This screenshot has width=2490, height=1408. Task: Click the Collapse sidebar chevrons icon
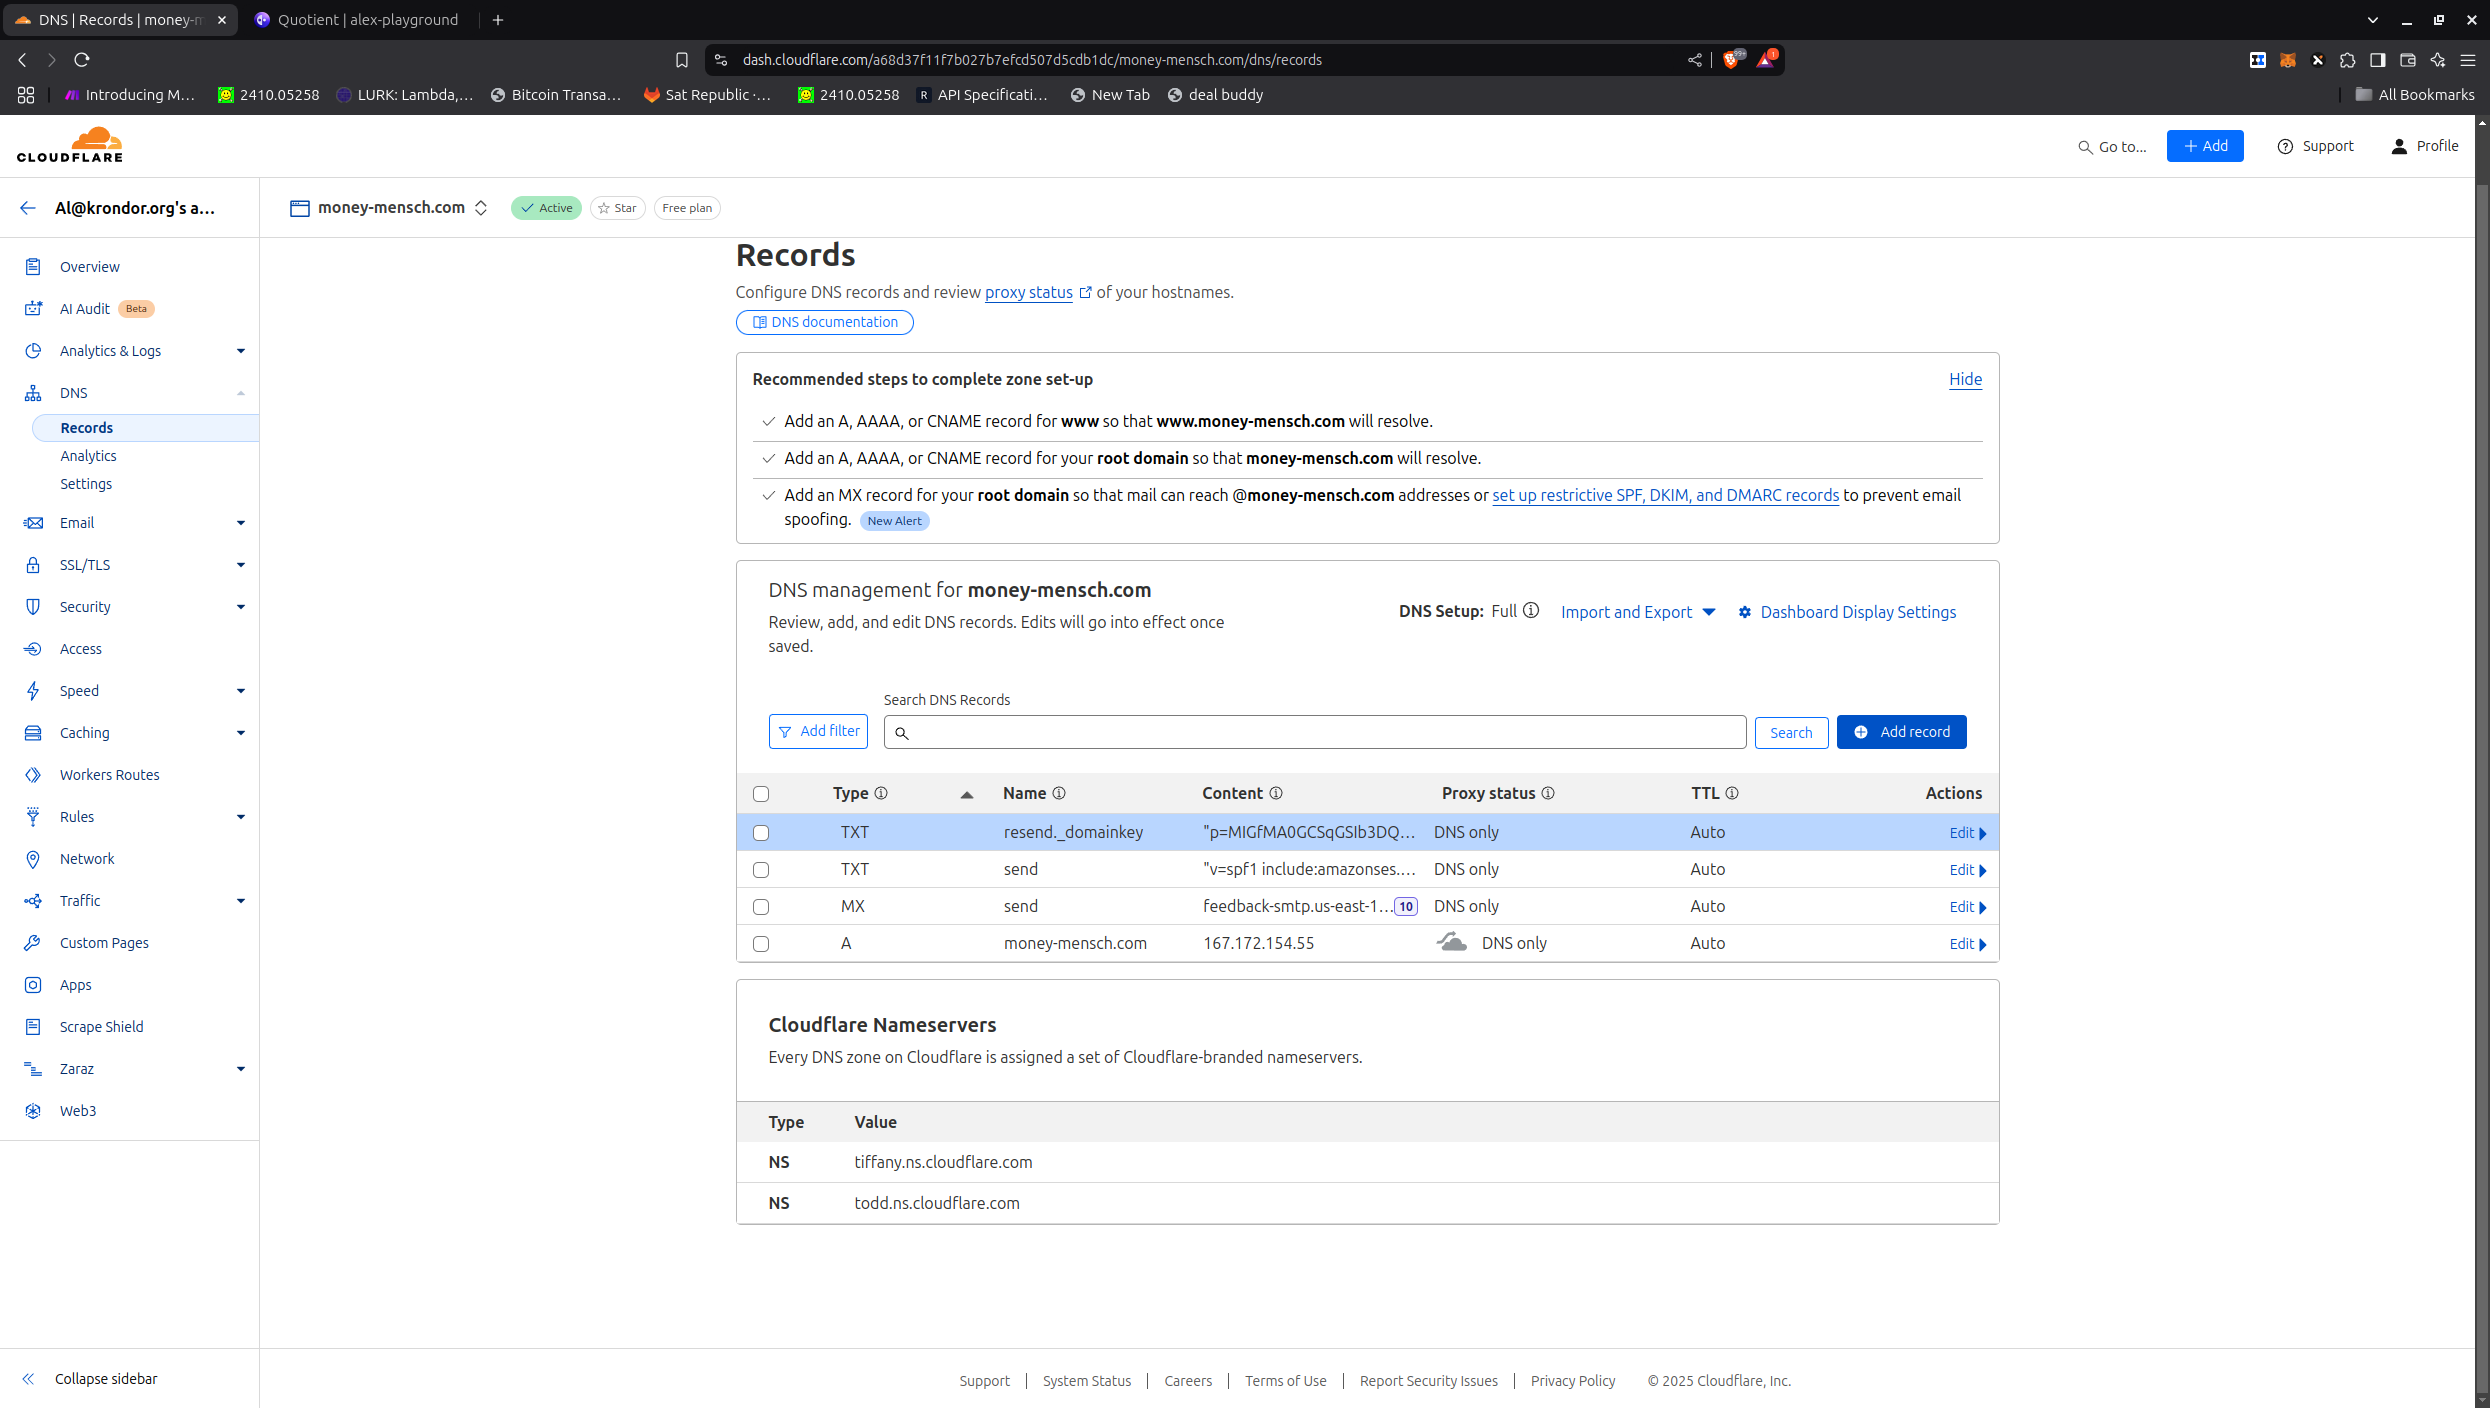click(x=28, y=1379)
